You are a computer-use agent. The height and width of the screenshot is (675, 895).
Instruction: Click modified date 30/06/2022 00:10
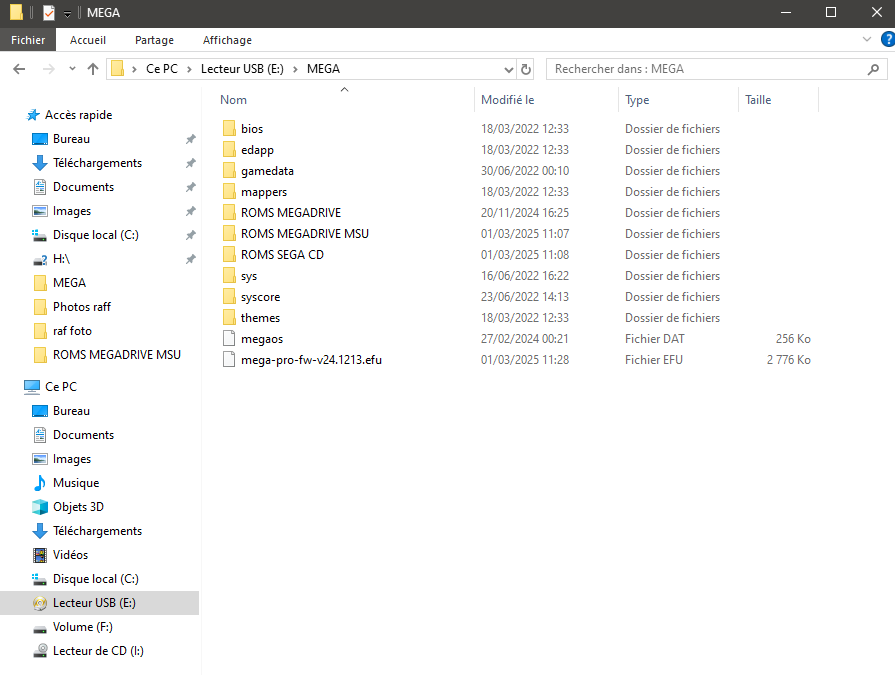click(525, 171)
